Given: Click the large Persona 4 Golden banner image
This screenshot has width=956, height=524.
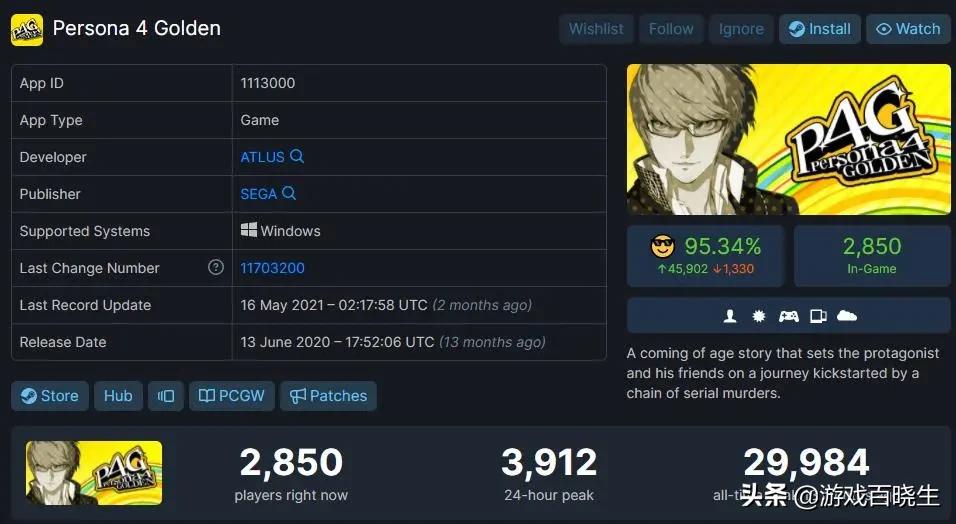Looking at the screenshot, I should pyautogui.click(x=788, y=139).
